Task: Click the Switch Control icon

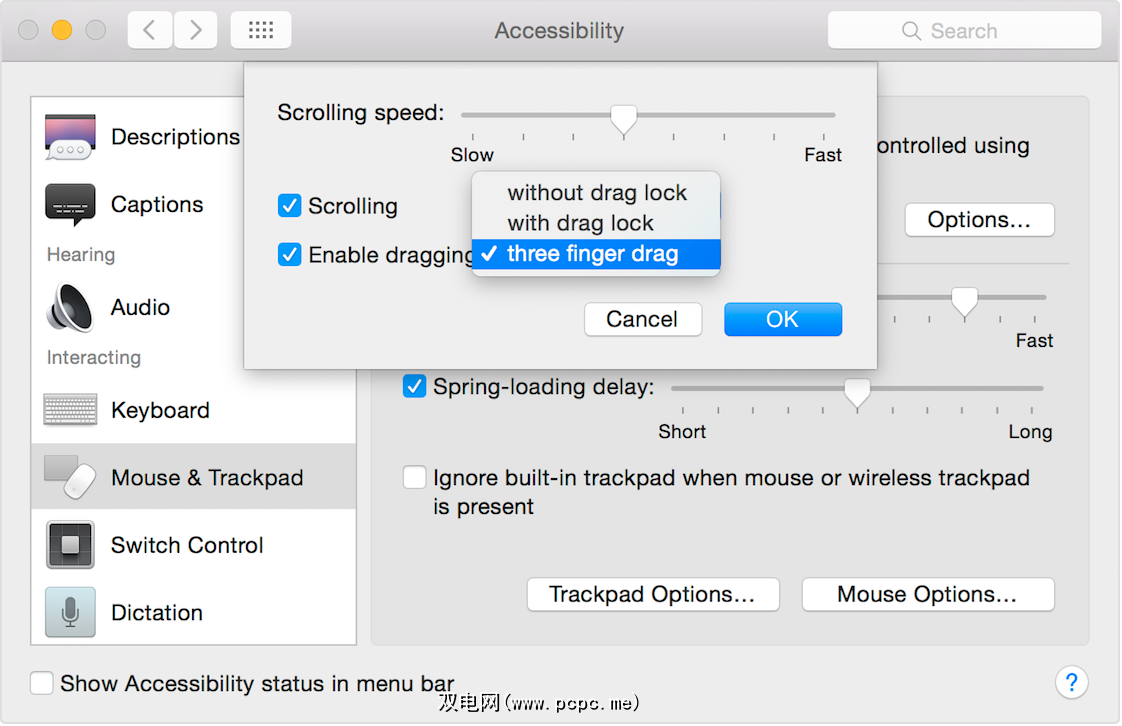Action: (70, 545)
